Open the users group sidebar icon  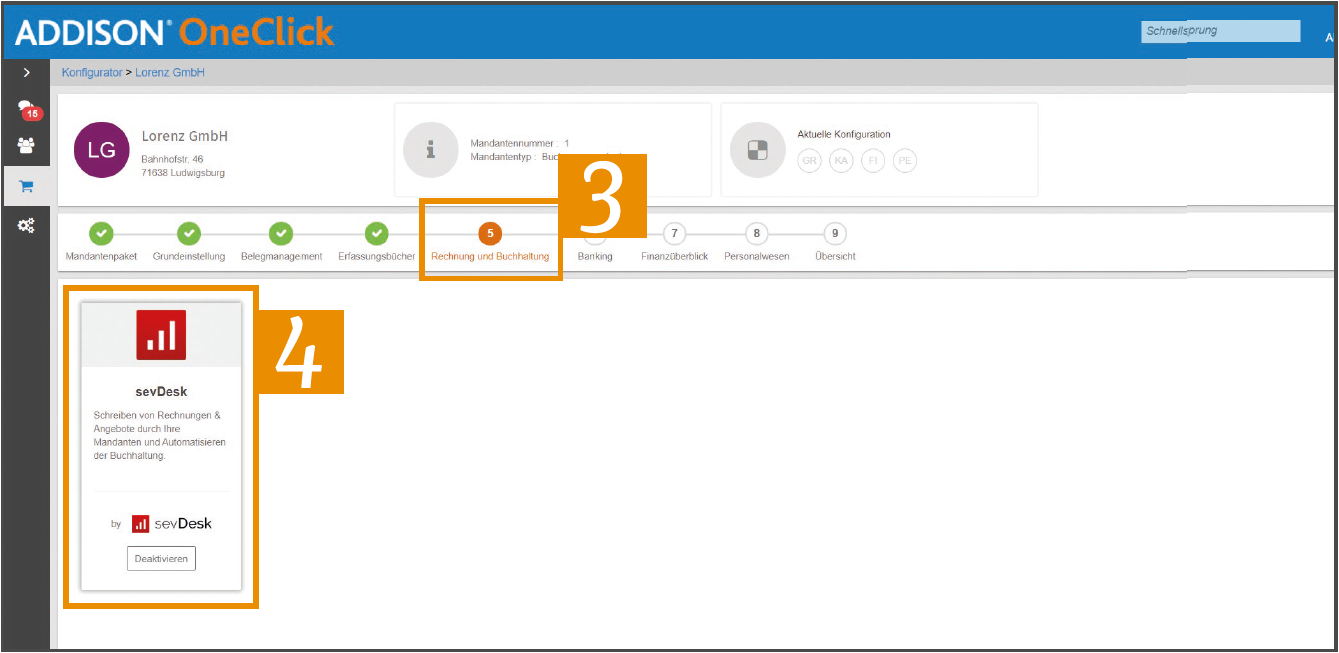coord(27,146)
